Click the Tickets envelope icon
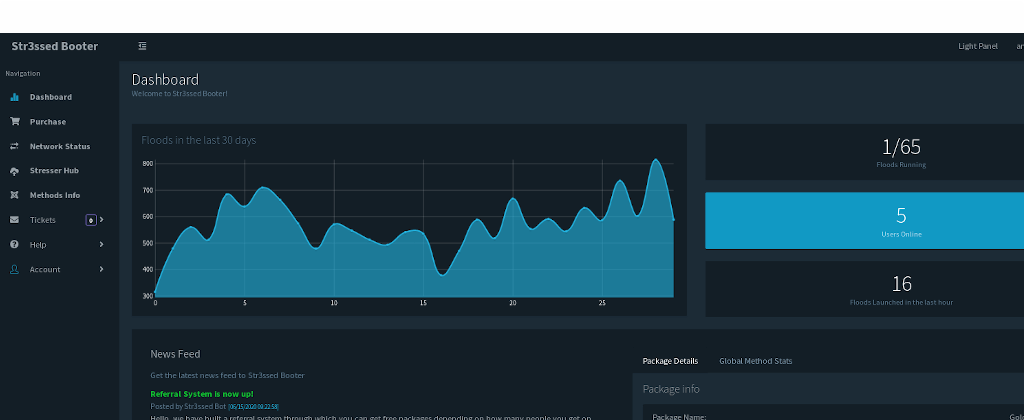The width and height of the screenshot is (1024, 420). click(x=14, y=220)
